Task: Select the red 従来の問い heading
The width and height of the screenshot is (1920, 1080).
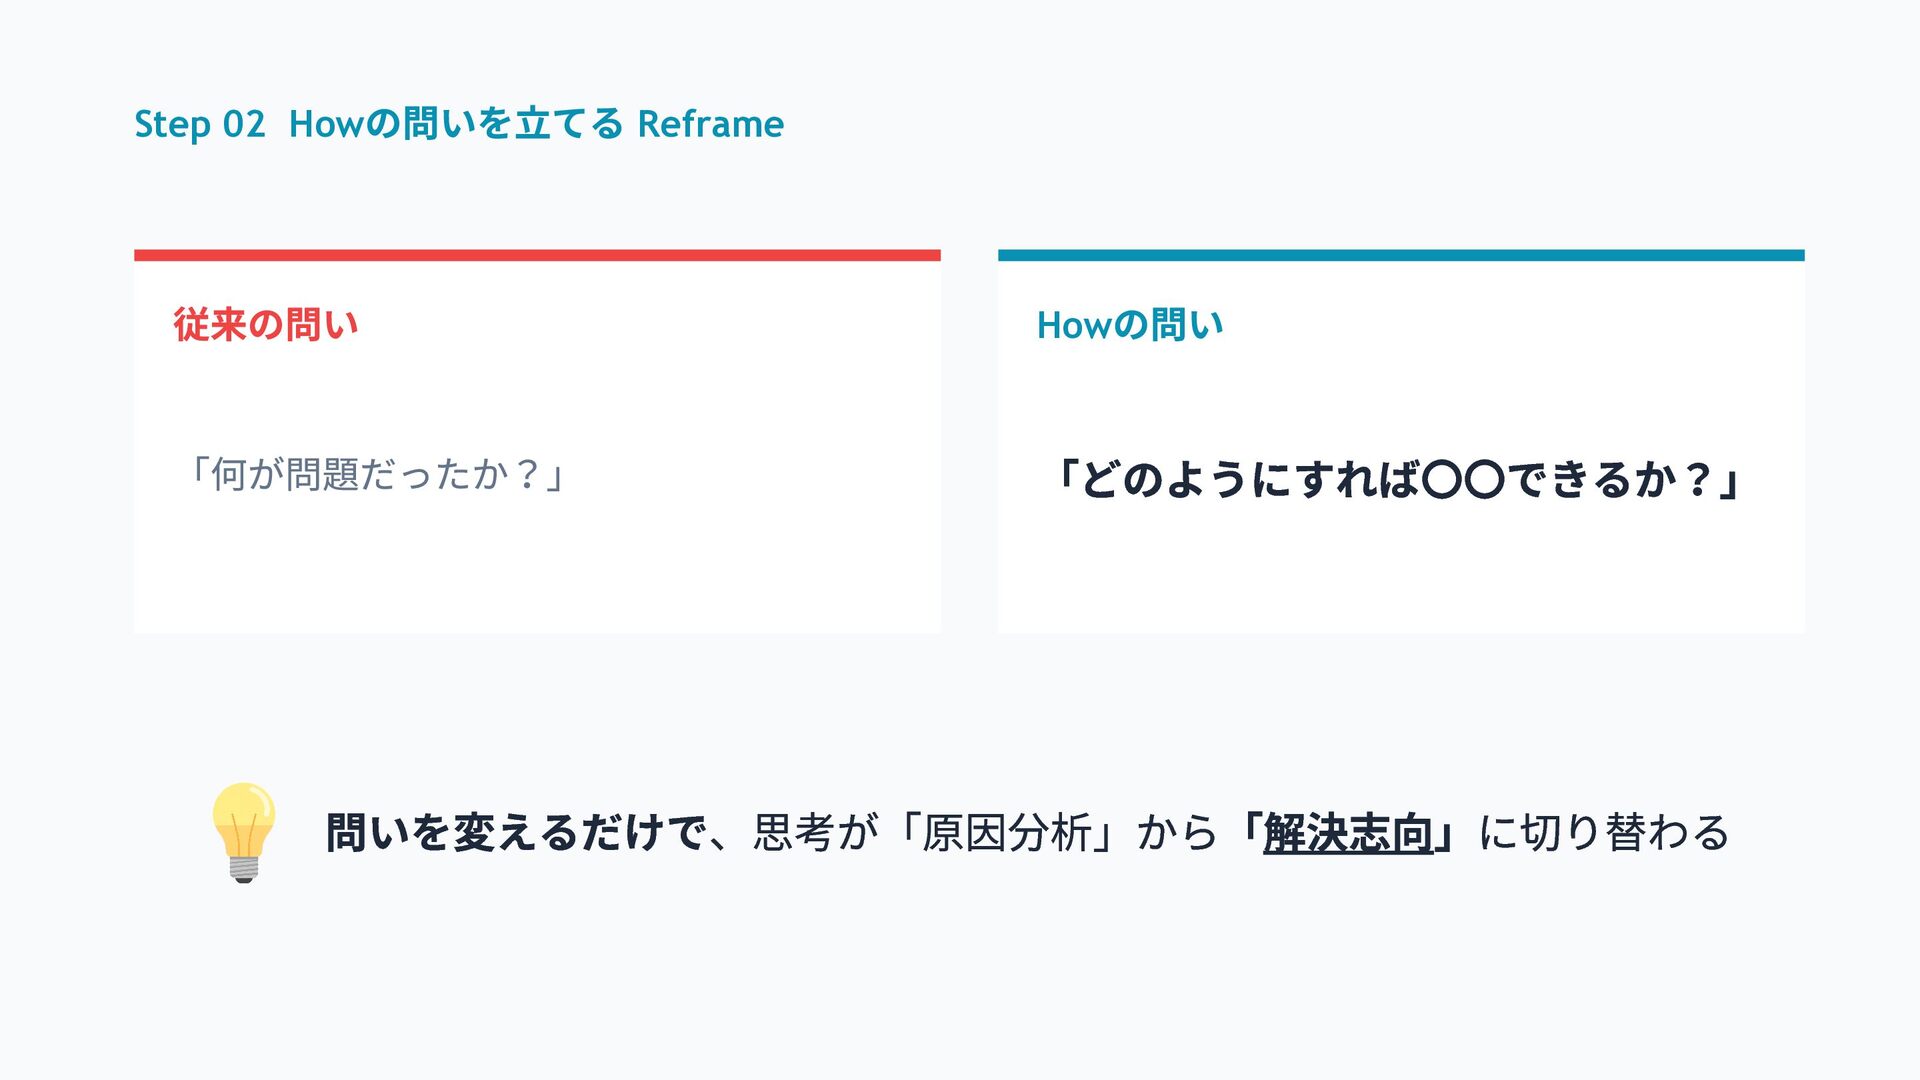Action: pyautogui.click(x=265, y=325)
